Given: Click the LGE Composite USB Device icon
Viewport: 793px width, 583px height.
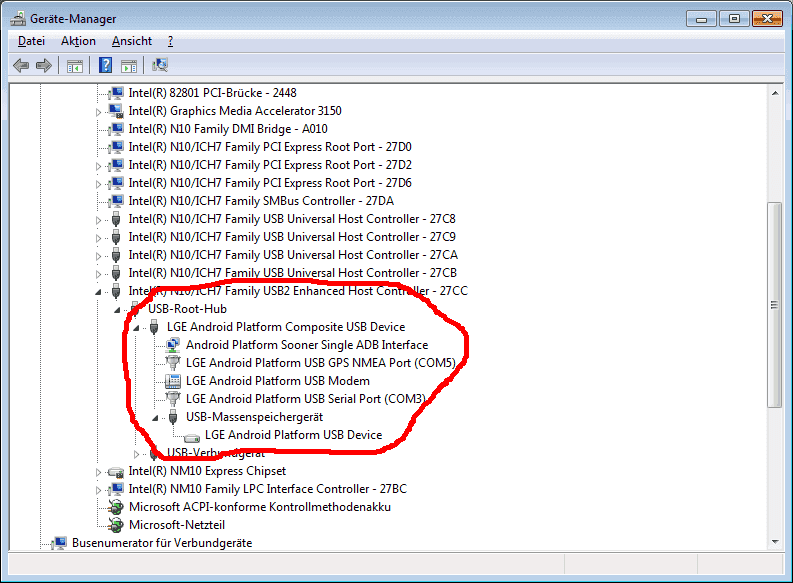Looking at the screenshot, I should (154, 327).
